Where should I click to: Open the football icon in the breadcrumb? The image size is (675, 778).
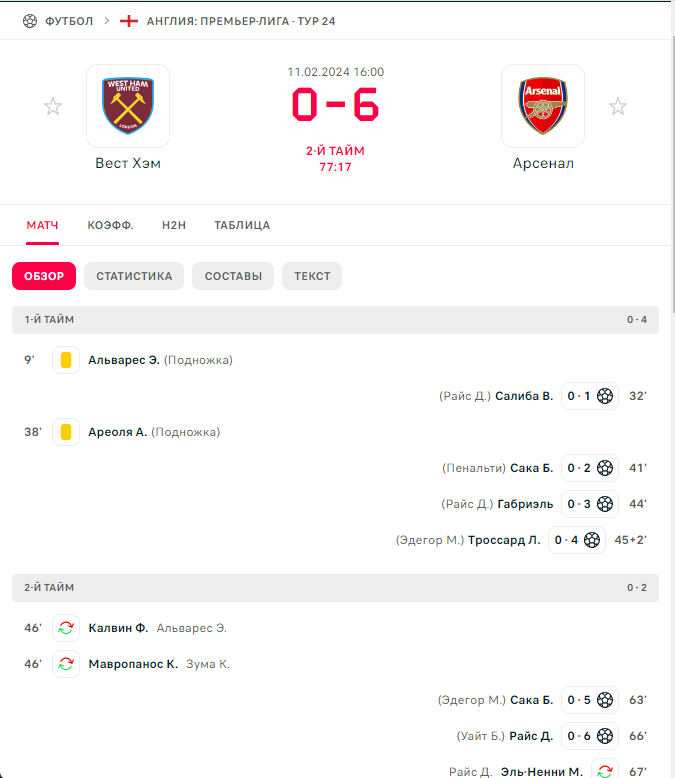[x=30, y=21]
